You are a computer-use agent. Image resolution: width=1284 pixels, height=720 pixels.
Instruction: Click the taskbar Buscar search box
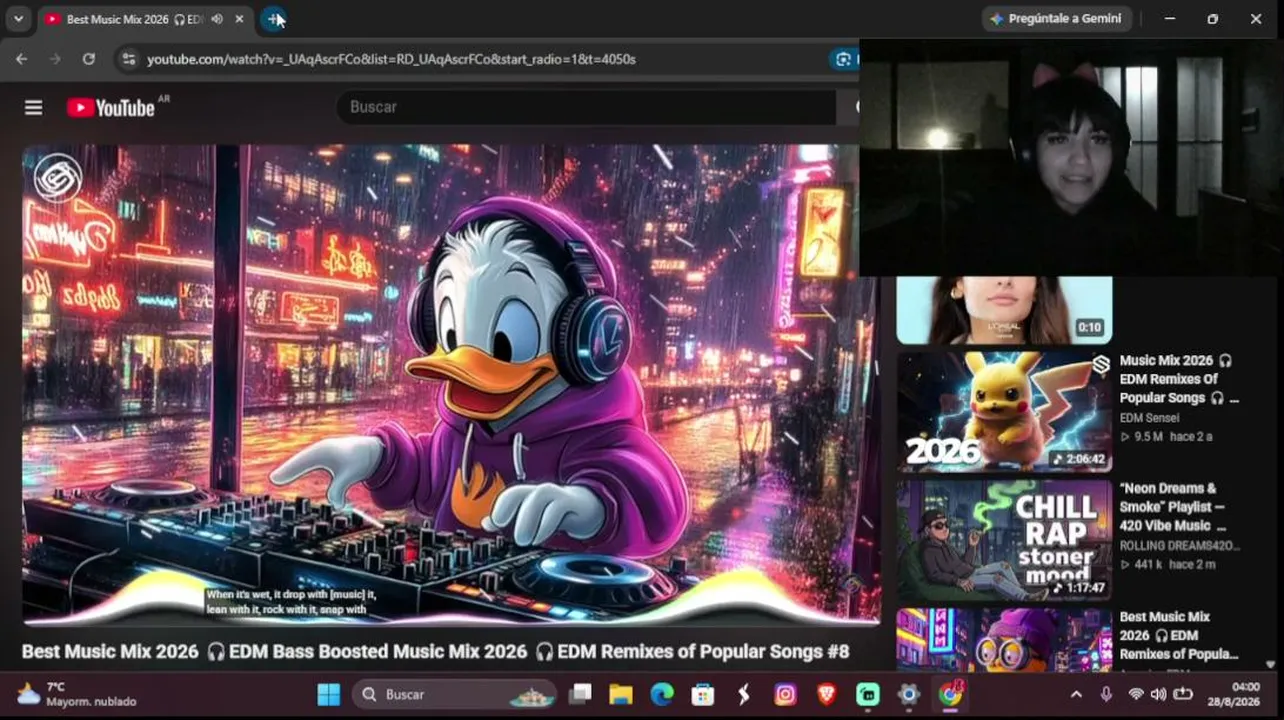click(x=455, y=694)
